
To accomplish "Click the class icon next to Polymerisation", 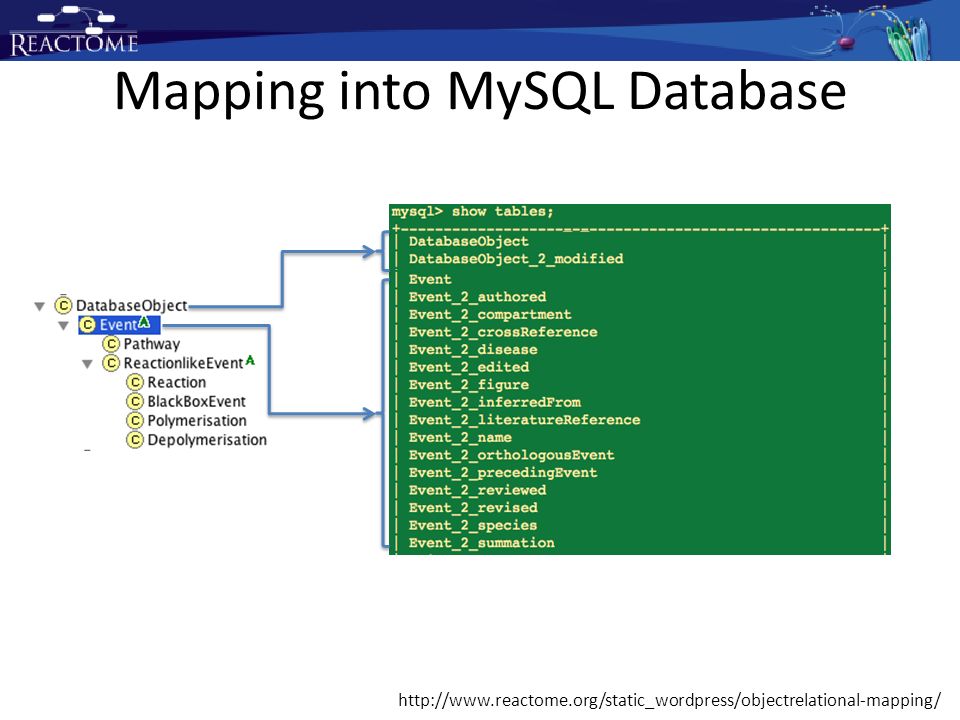I will pos(135,421).
